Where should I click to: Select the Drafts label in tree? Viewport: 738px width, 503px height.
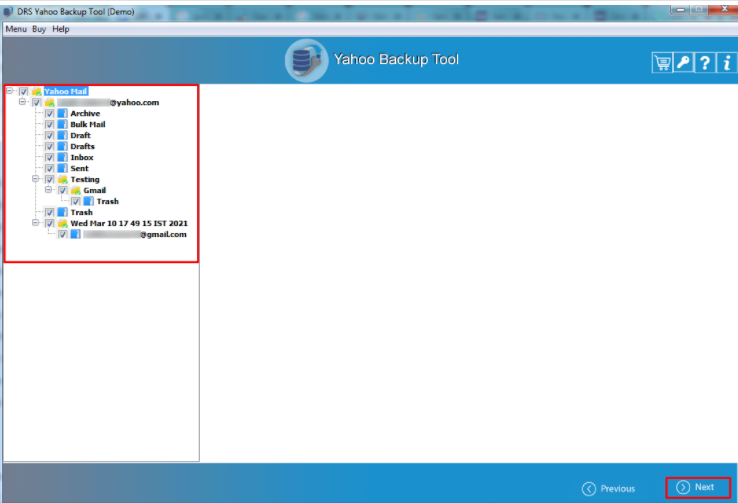pos(82,146)
